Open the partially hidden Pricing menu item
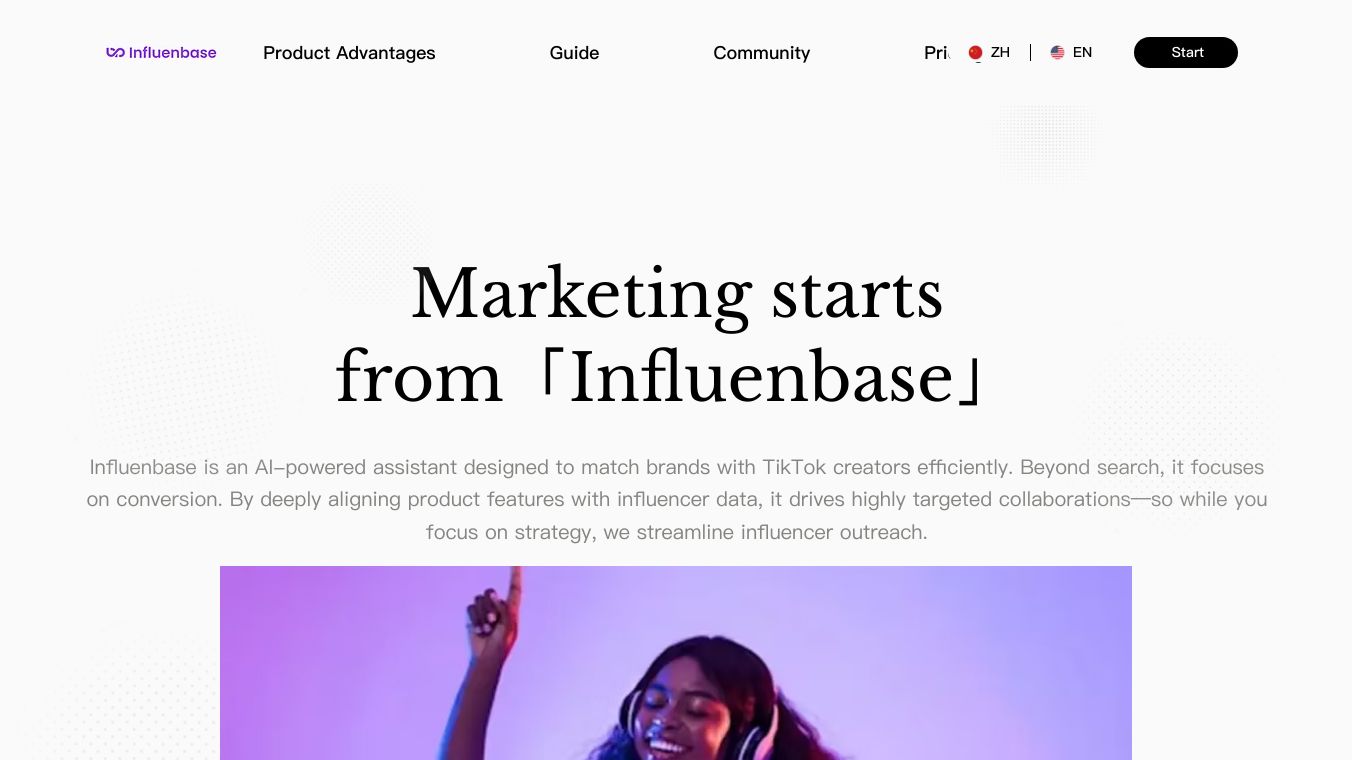Viewport: 1352px width, 760px height. pos(936,53)
